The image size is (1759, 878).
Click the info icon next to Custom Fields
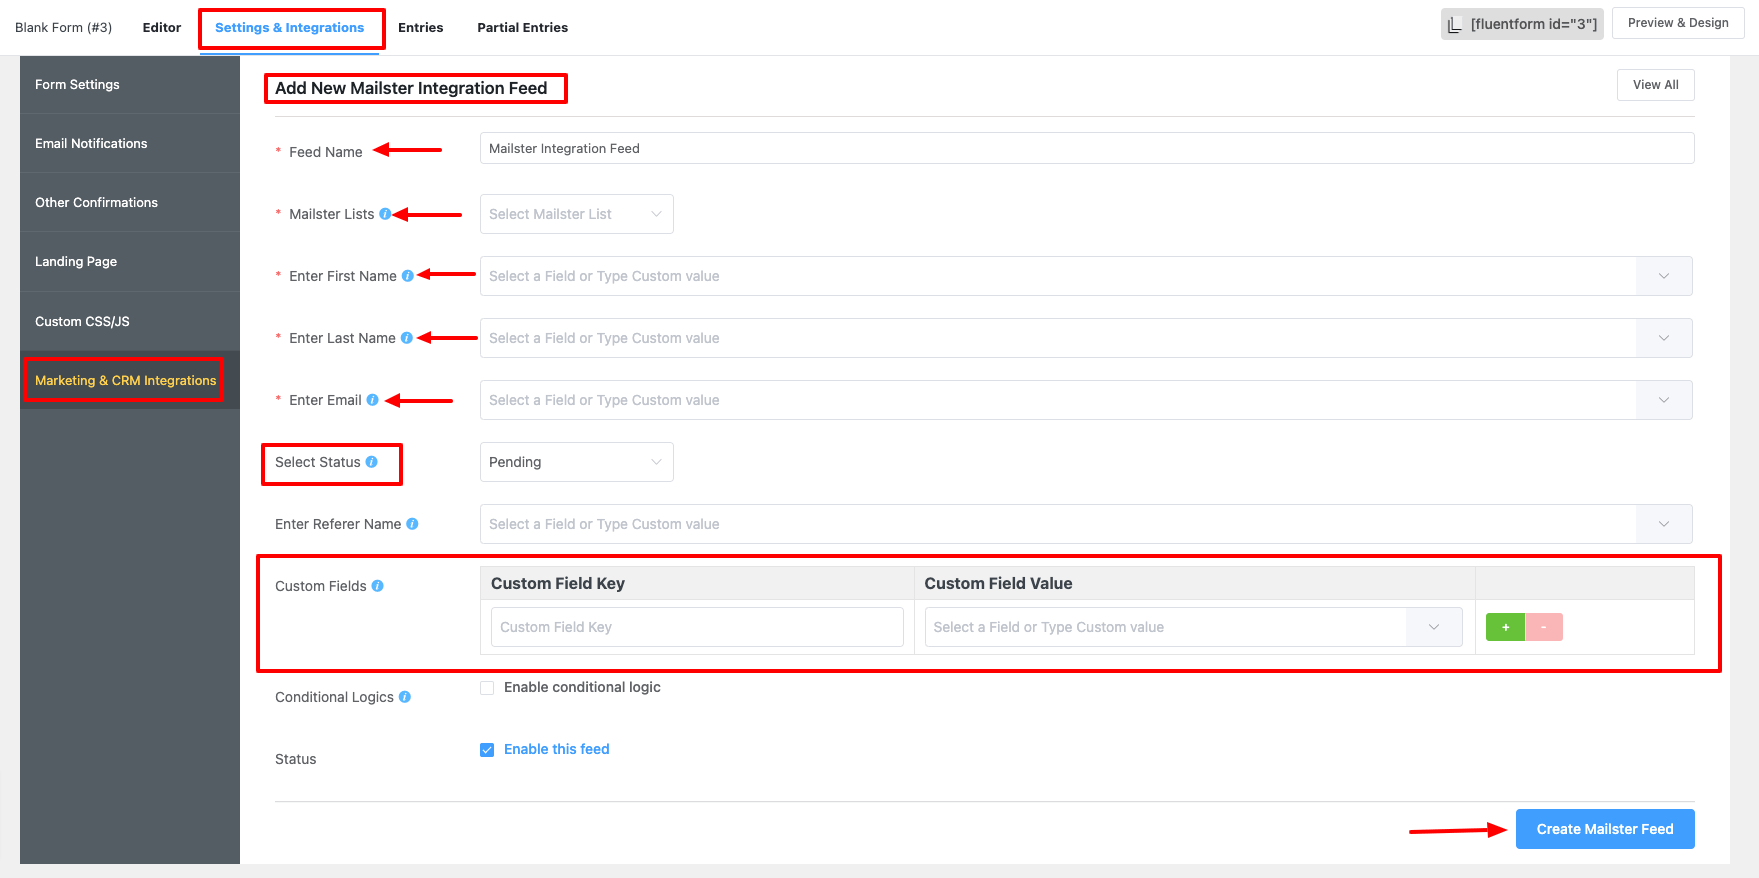click(377, 586)
